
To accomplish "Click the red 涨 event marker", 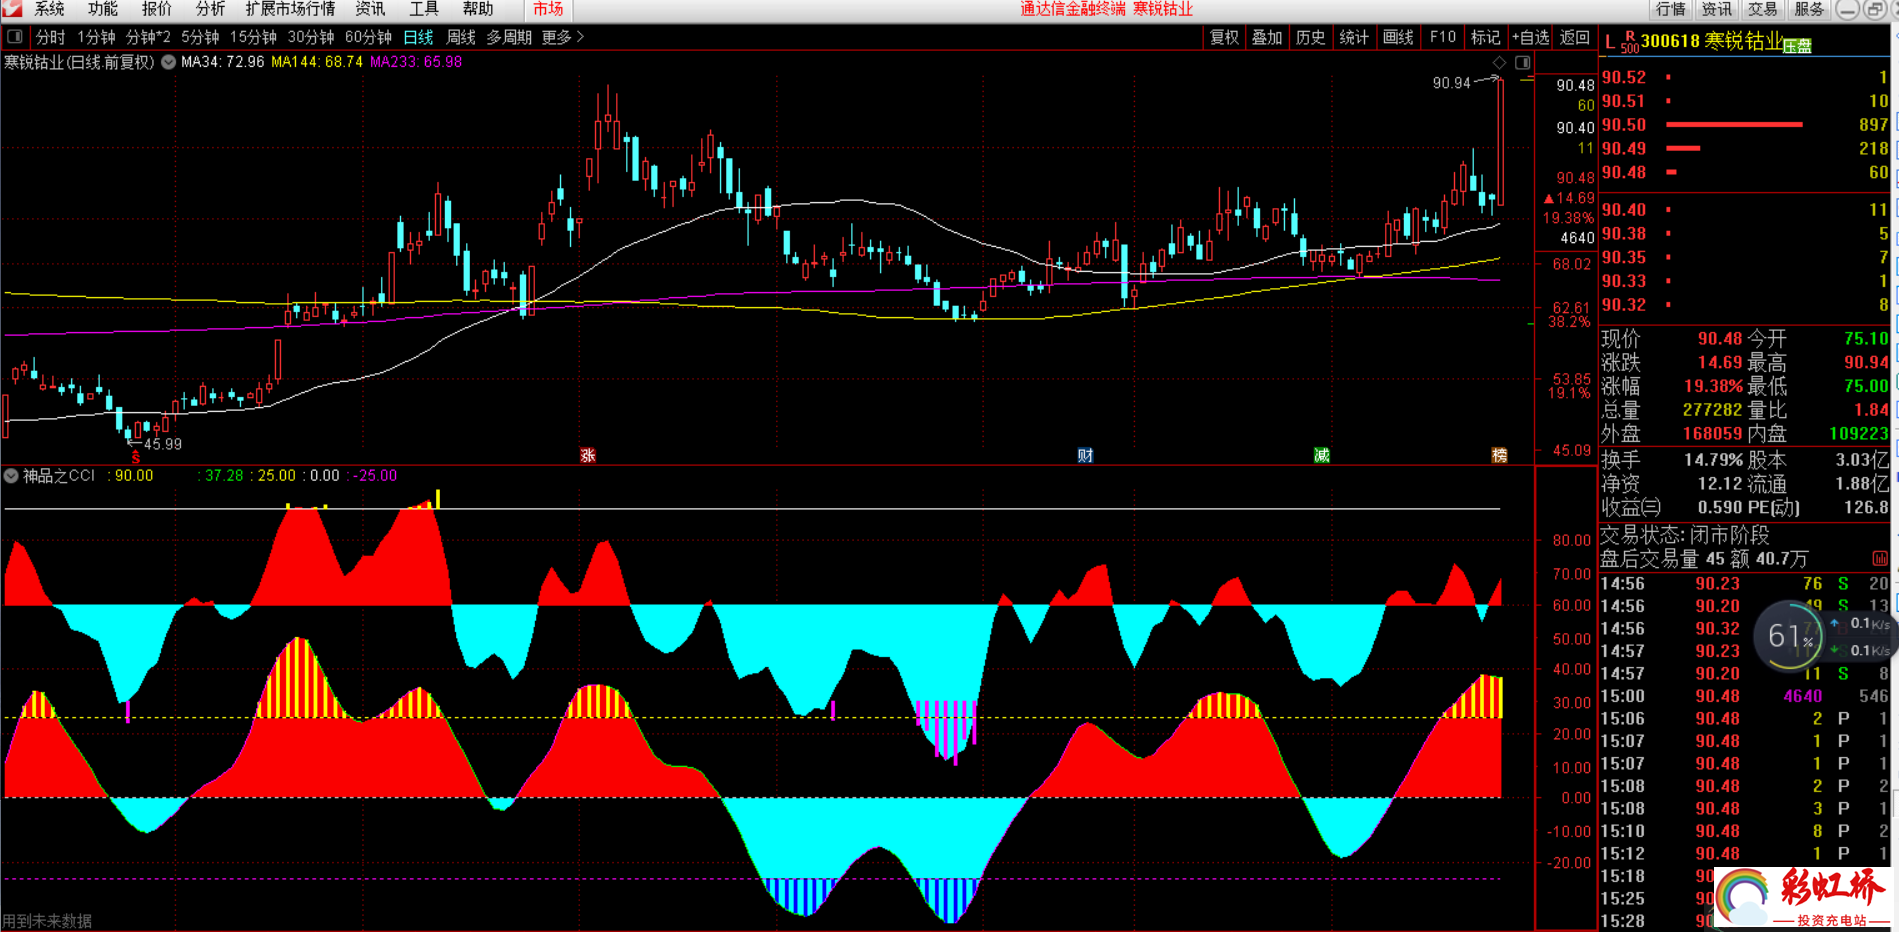I will (588, 456).
